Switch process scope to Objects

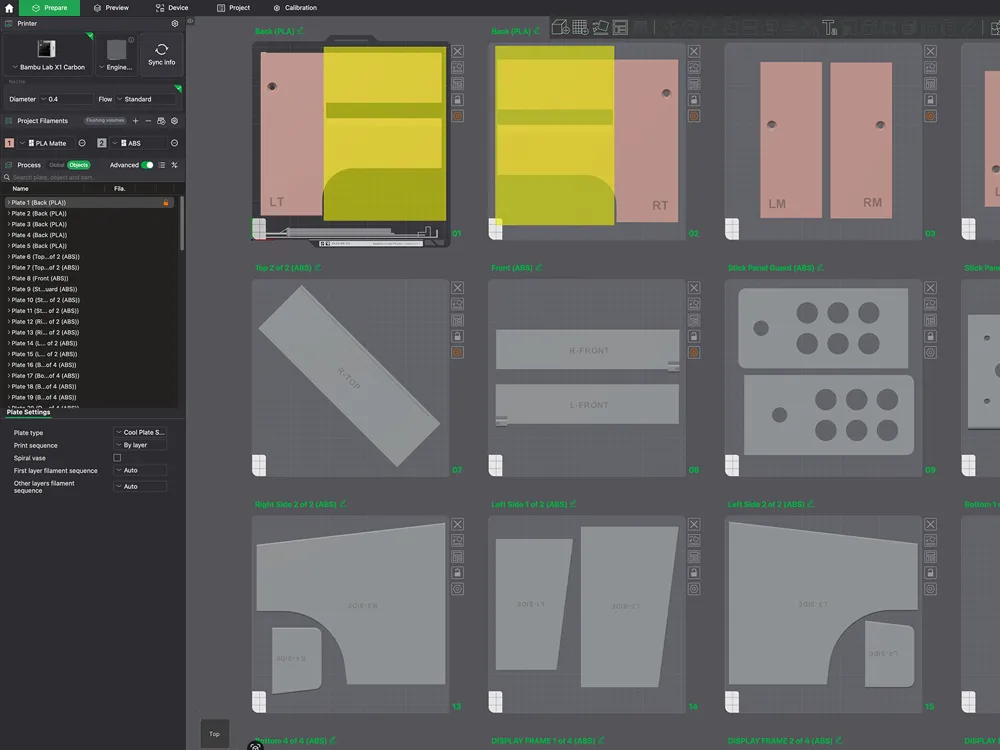(x=78, y=165)
